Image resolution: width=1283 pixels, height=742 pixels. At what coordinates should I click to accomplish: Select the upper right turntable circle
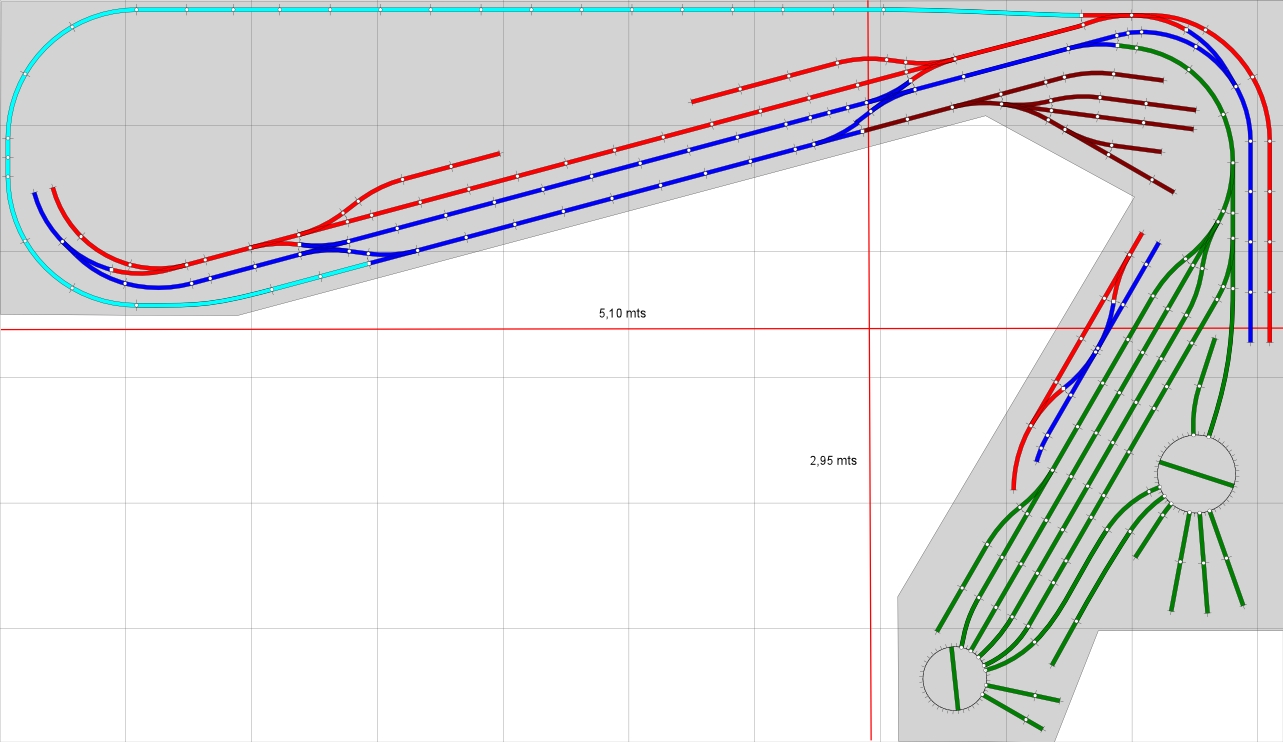point(1195,474)
